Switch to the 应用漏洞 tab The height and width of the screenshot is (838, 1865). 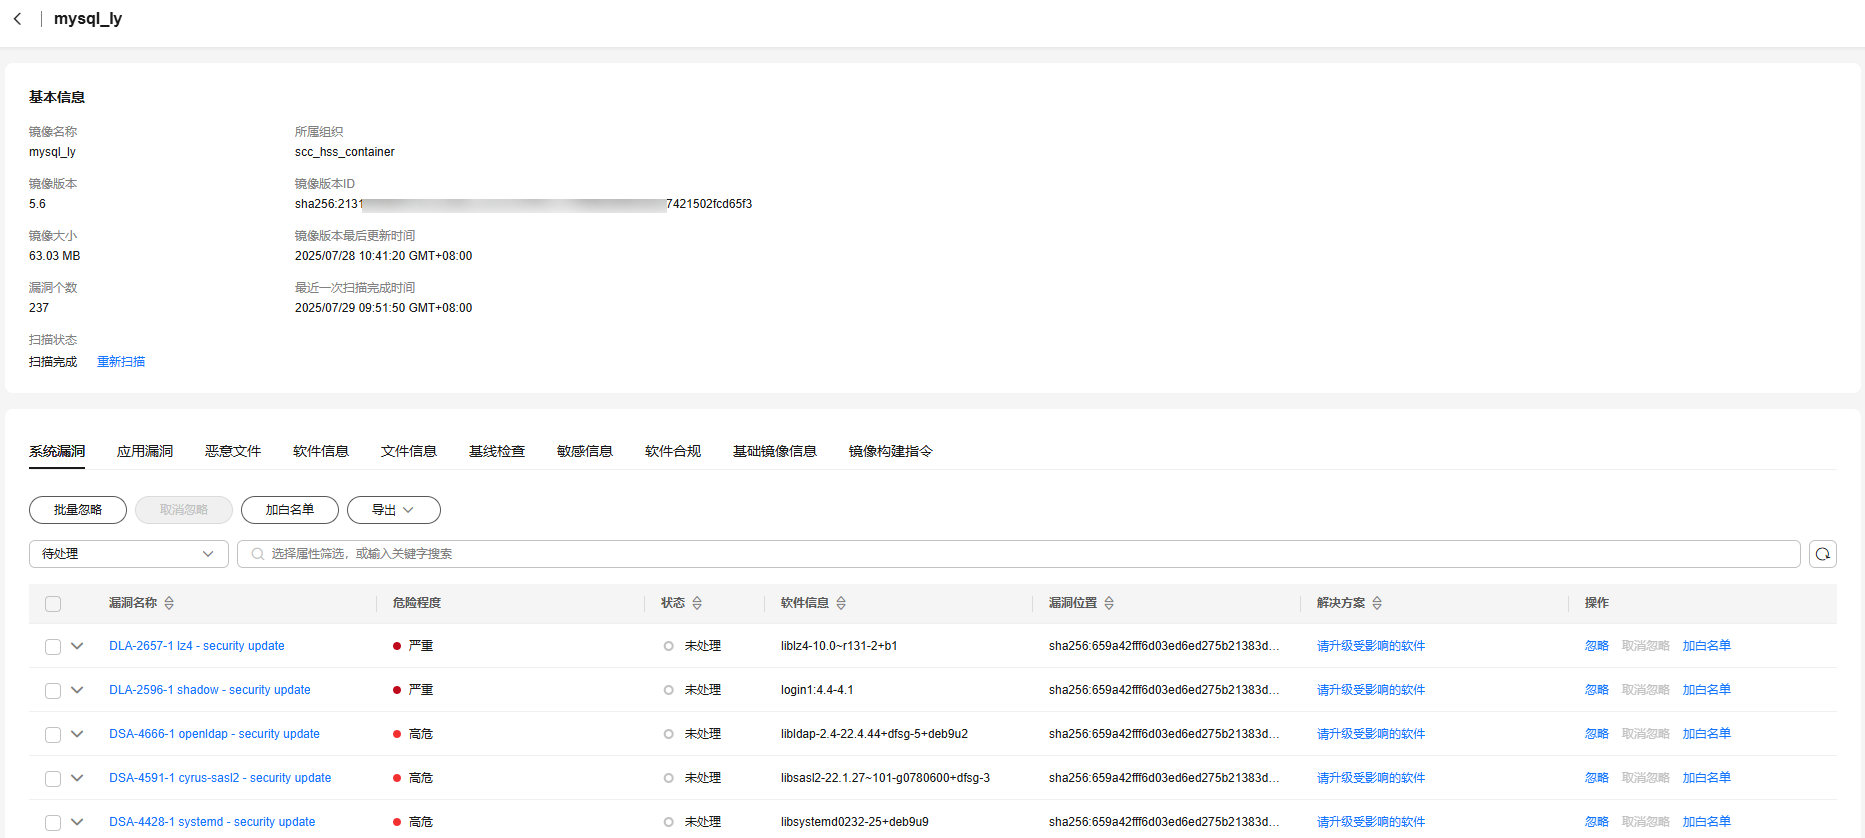pos(145,452)
